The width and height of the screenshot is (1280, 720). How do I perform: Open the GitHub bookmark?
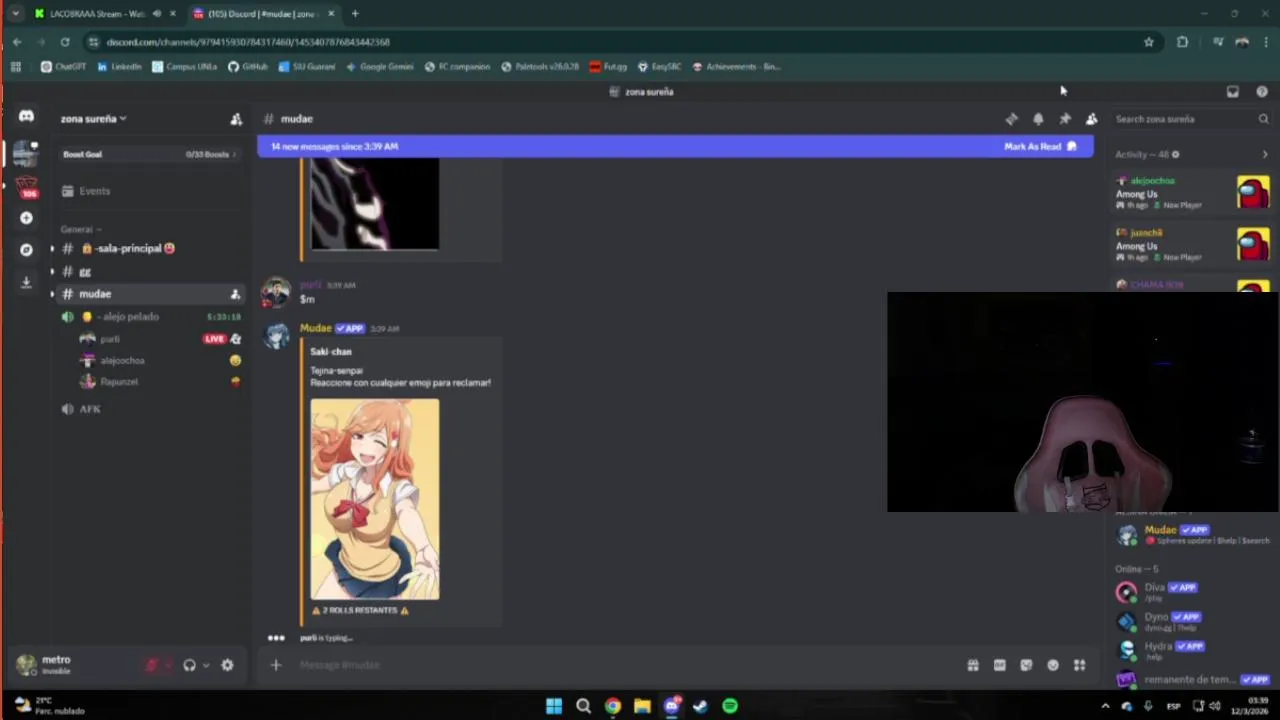click(247, 67)
